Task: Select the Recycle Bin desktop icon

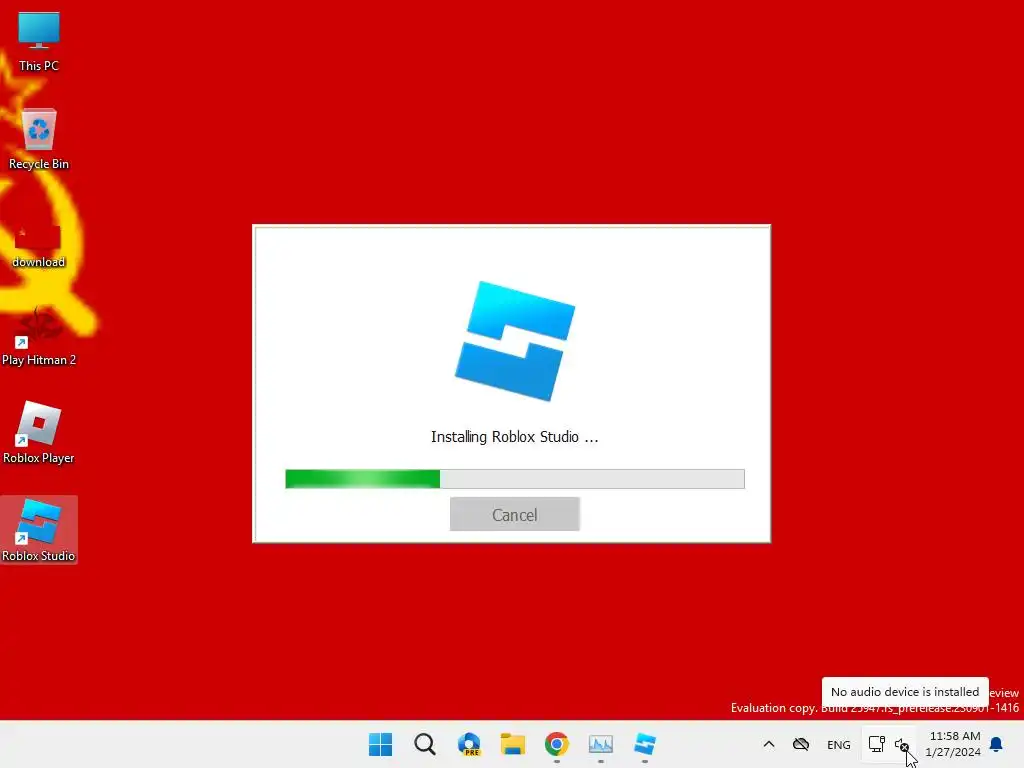Action: coord(39,139)
